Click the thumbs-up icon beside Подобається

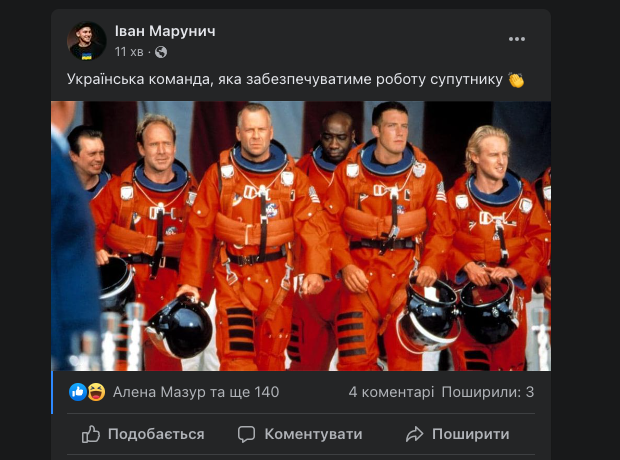point(91,434)
